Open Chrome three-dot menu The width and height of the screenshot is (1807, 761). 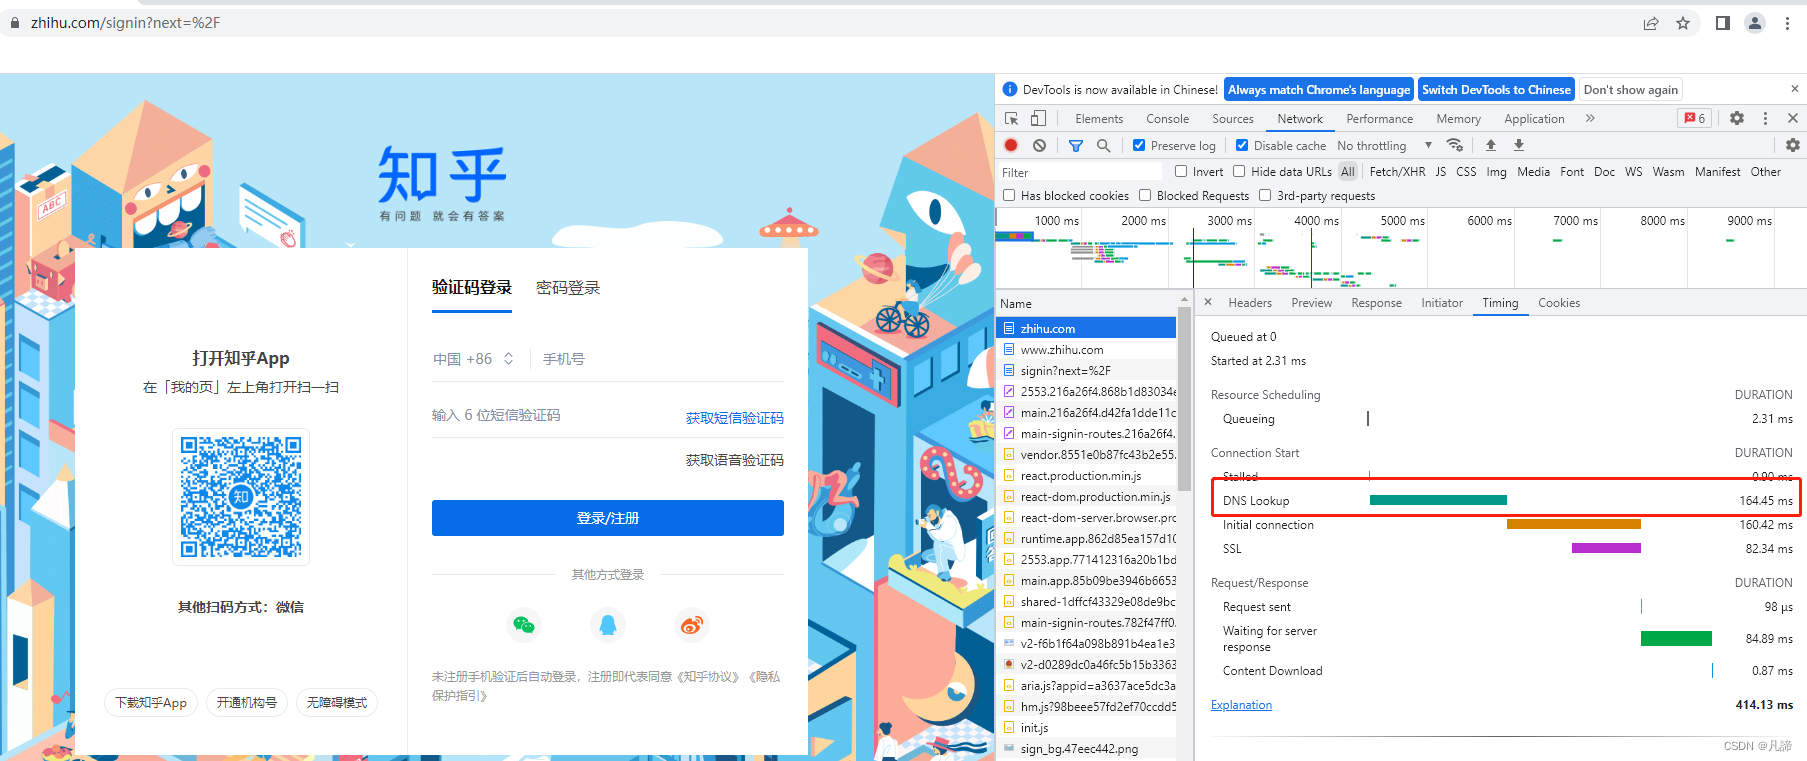[1787, 23]
